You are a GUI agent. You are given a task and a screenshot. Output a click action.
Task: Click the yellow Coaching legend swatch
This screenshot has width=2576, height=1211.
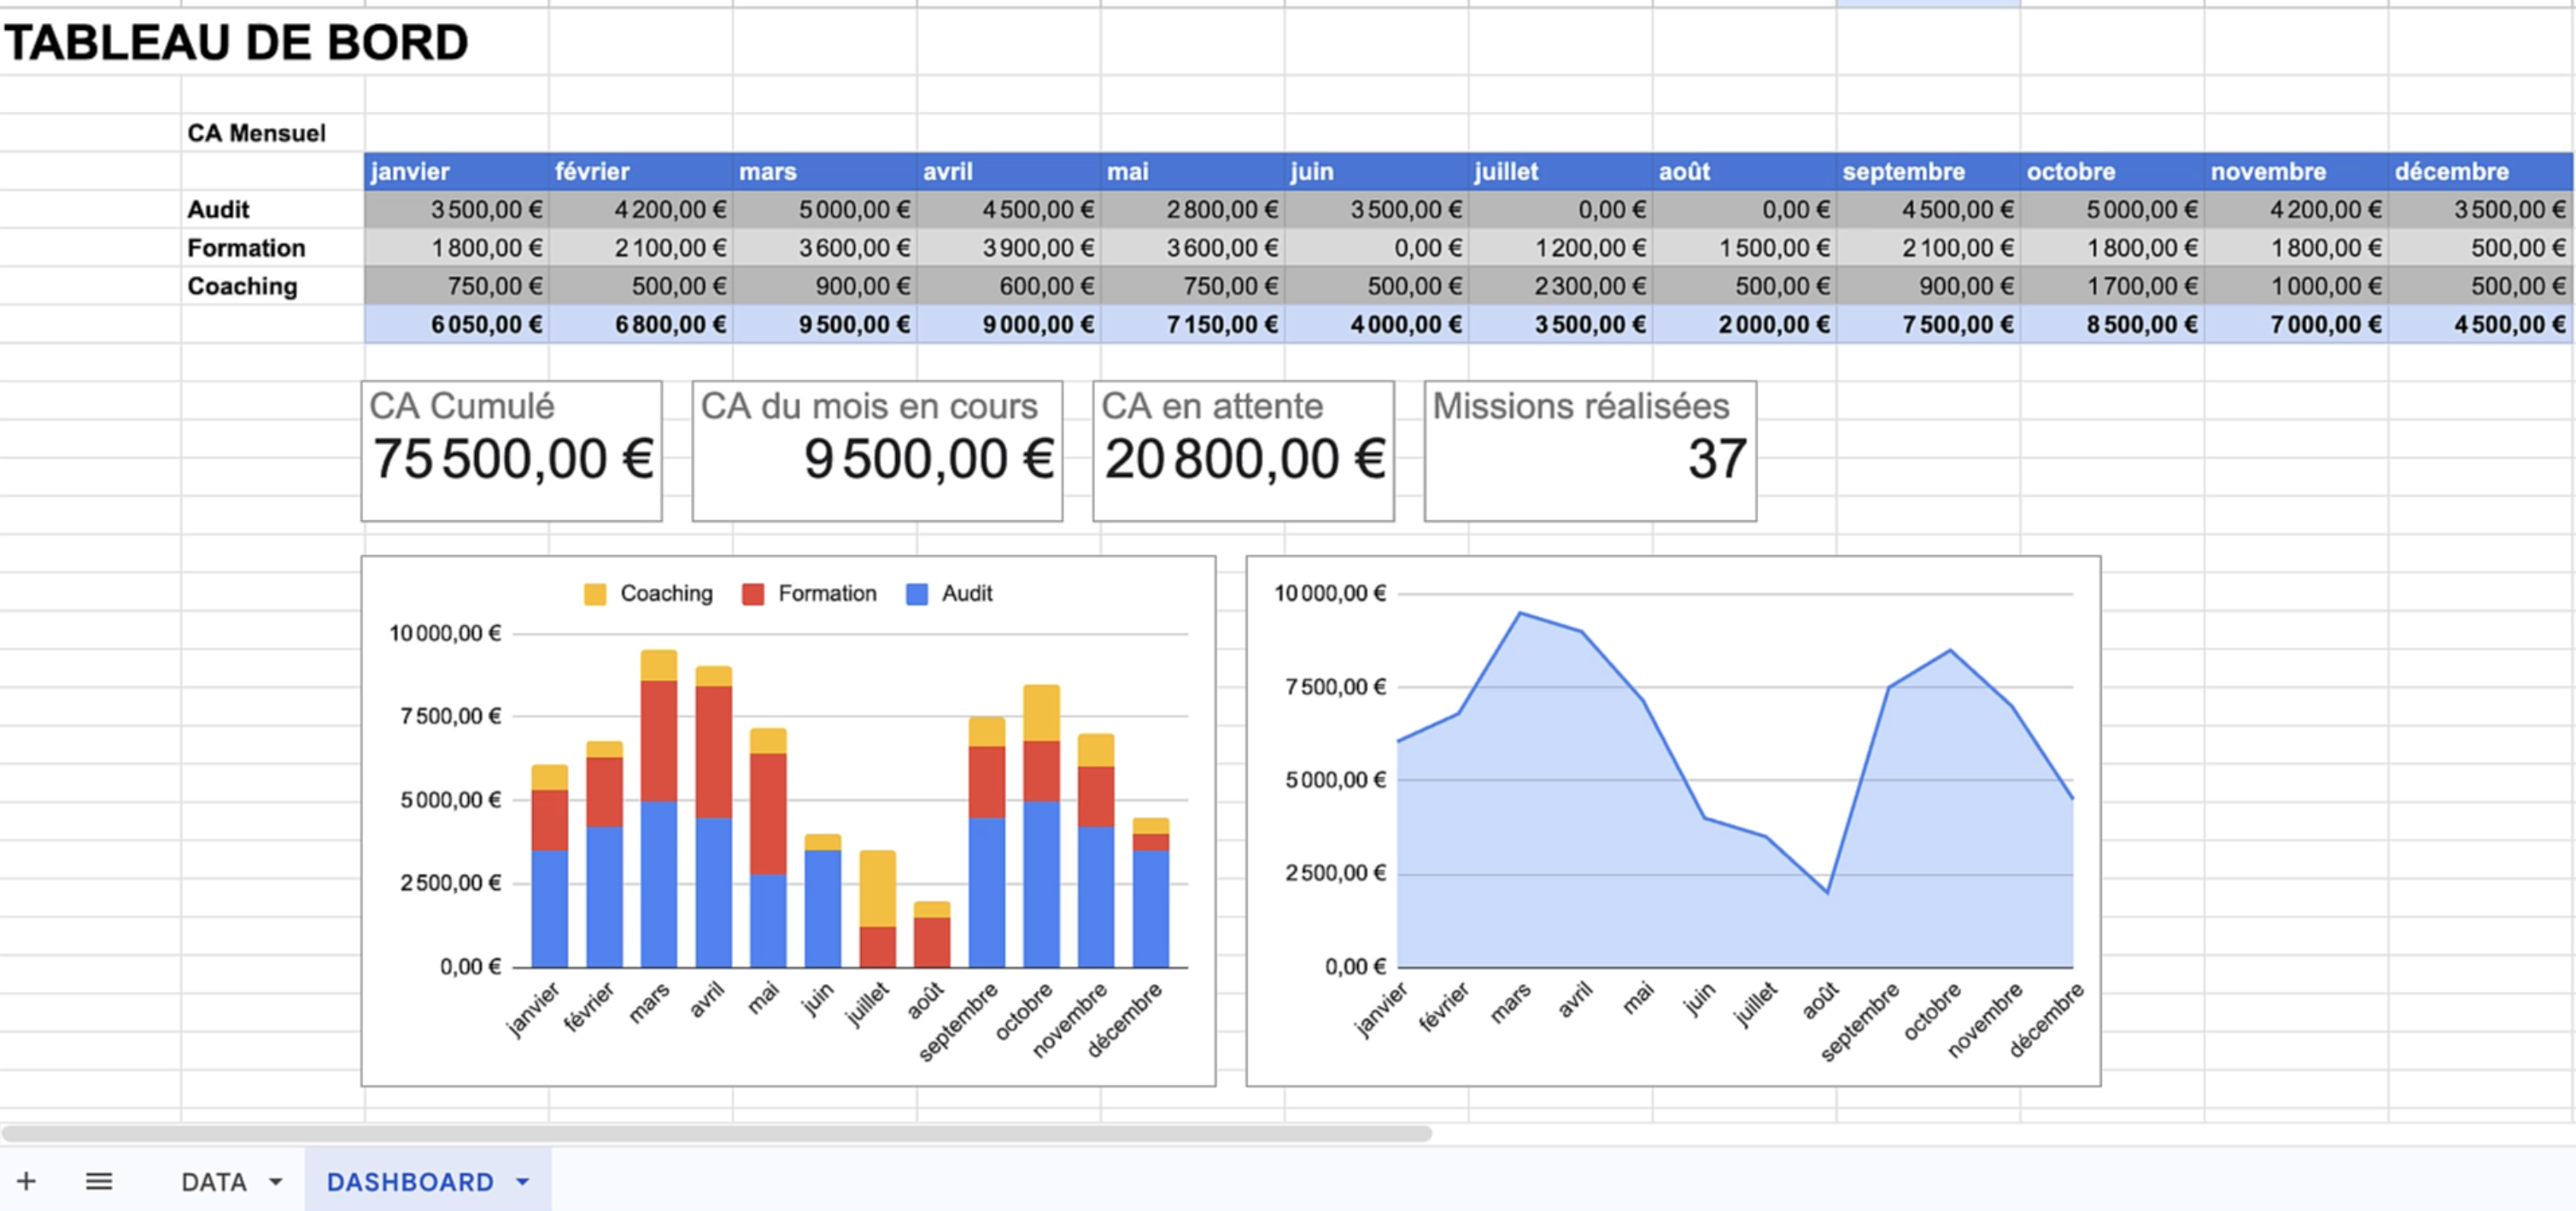[595, 594]
